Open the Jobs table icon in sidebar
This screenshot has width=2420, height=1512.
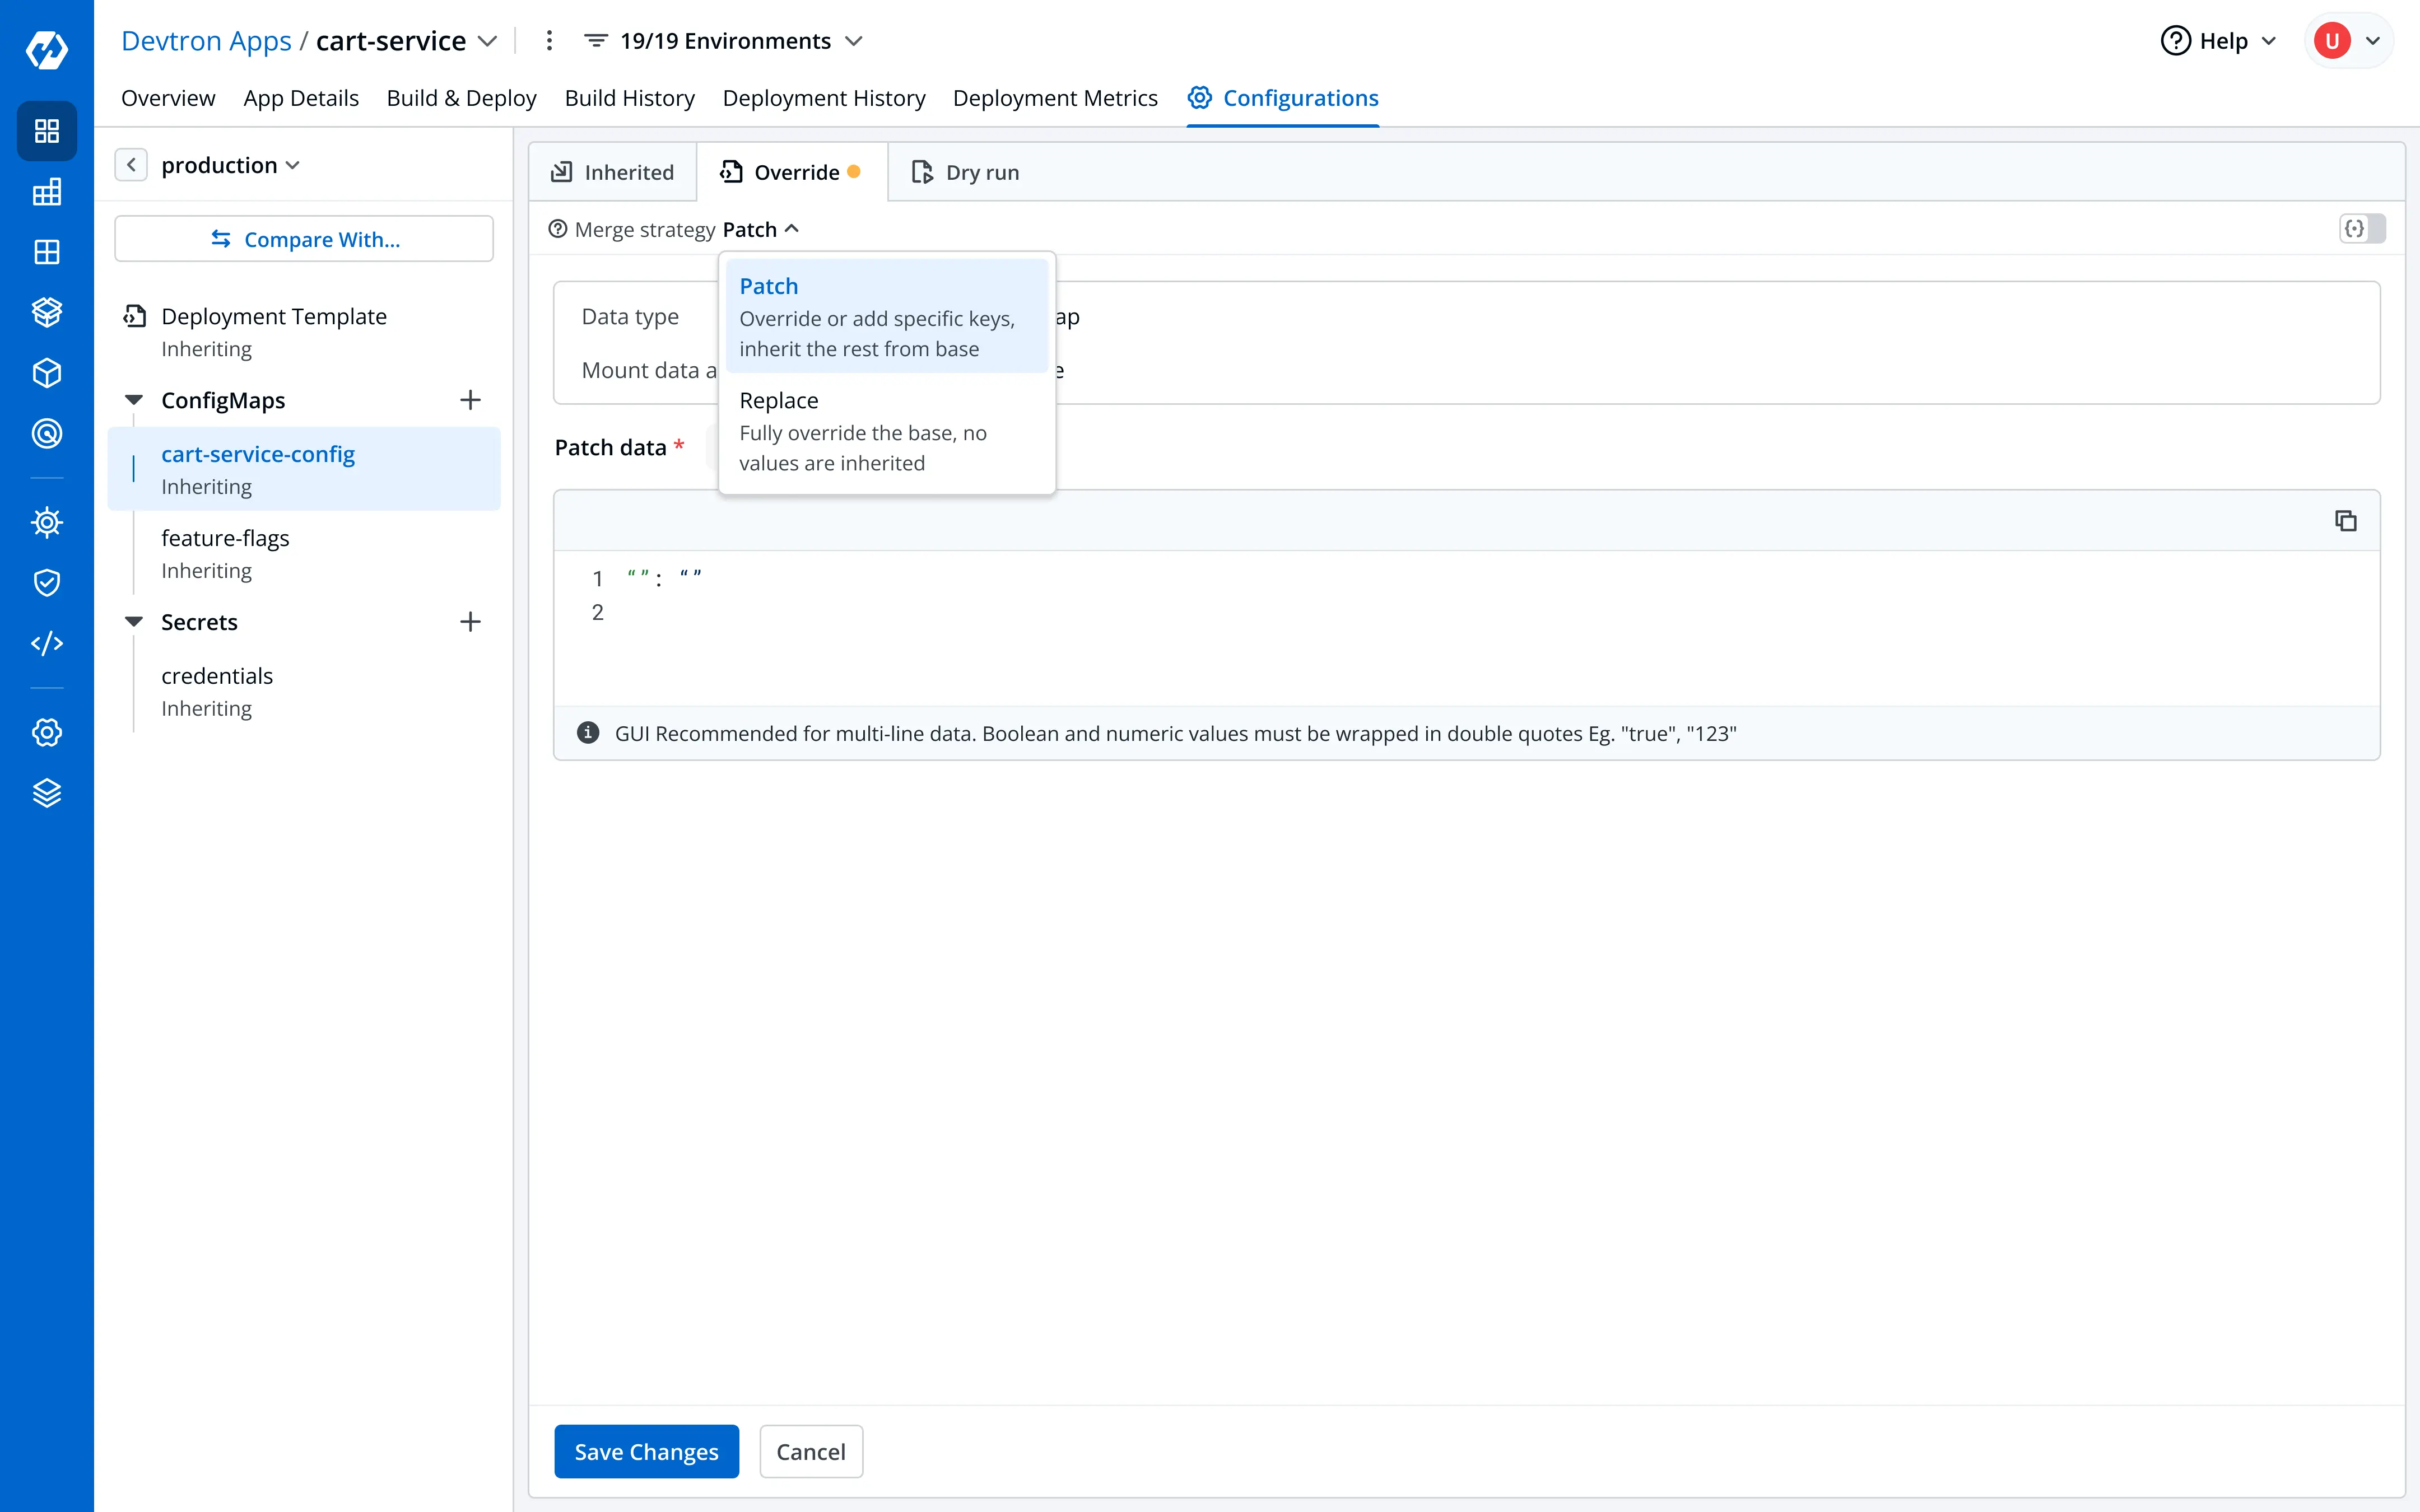pyautogui.click(x=47, y=192)
